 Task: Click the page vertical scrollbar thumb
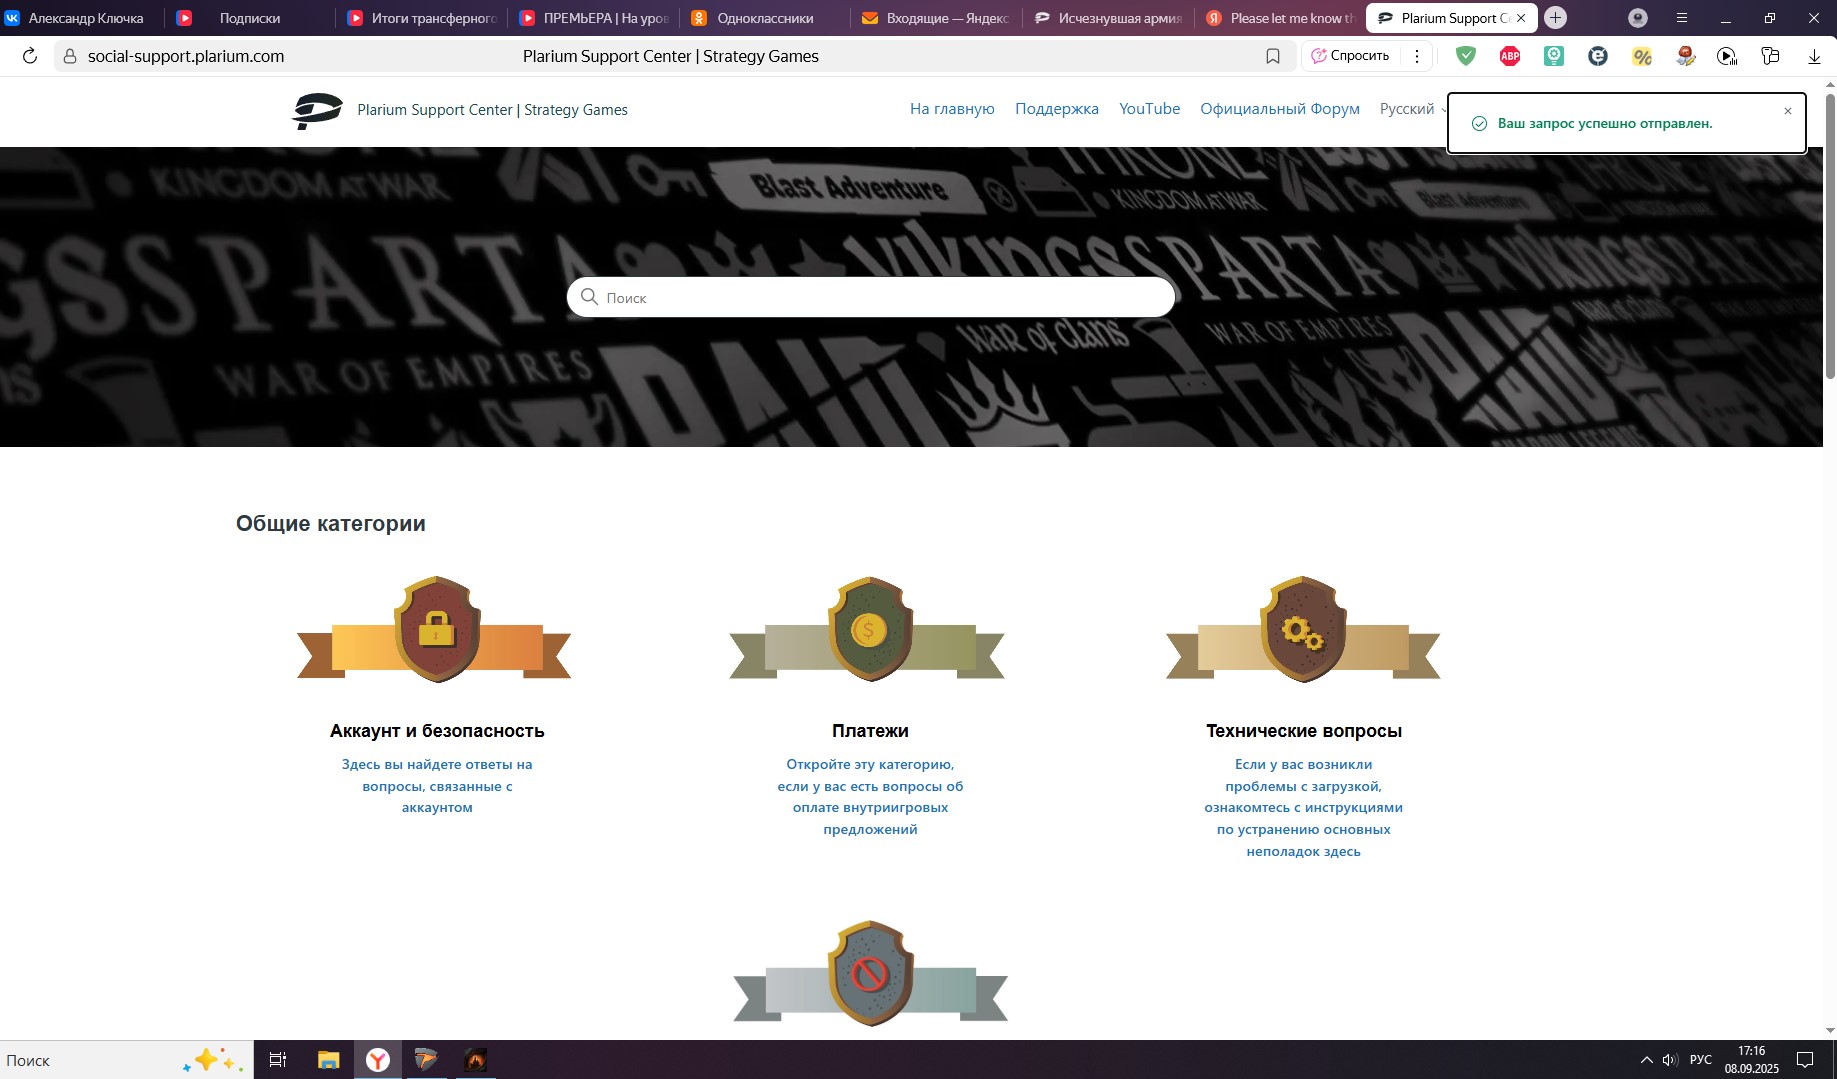1830,236
